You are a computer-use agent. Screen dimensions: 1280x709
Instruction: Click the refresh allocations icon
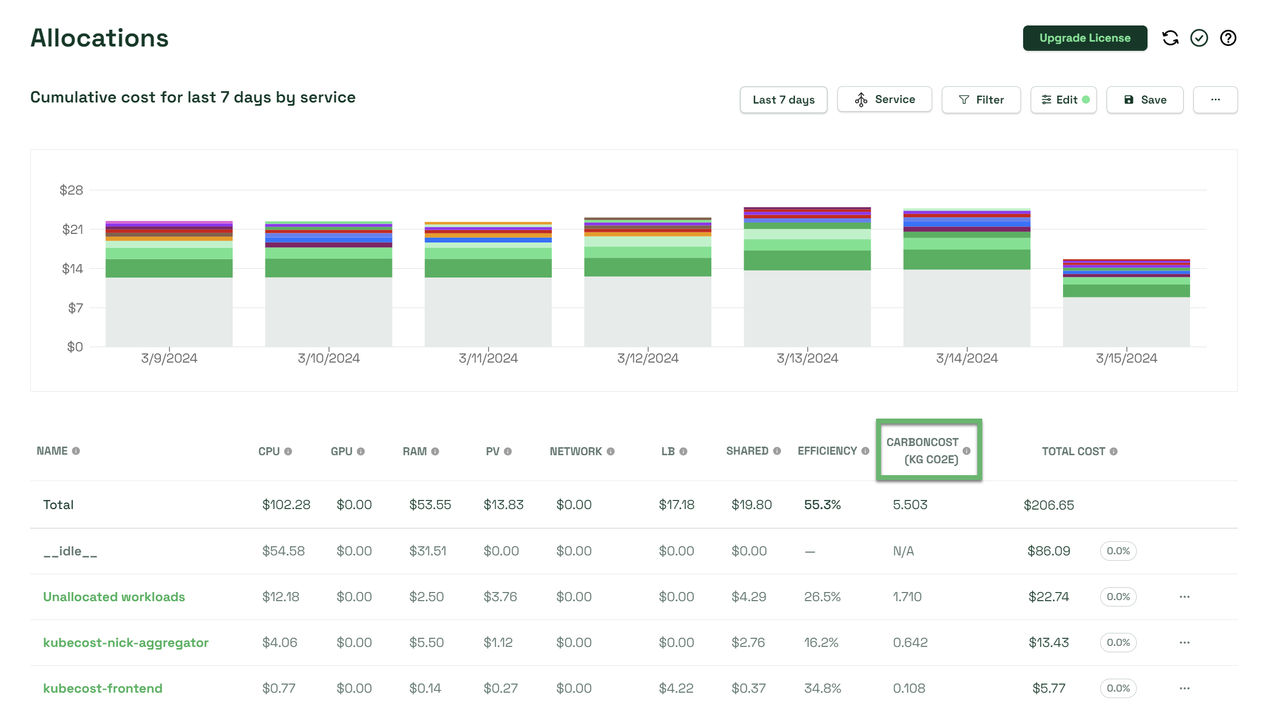1170,37
